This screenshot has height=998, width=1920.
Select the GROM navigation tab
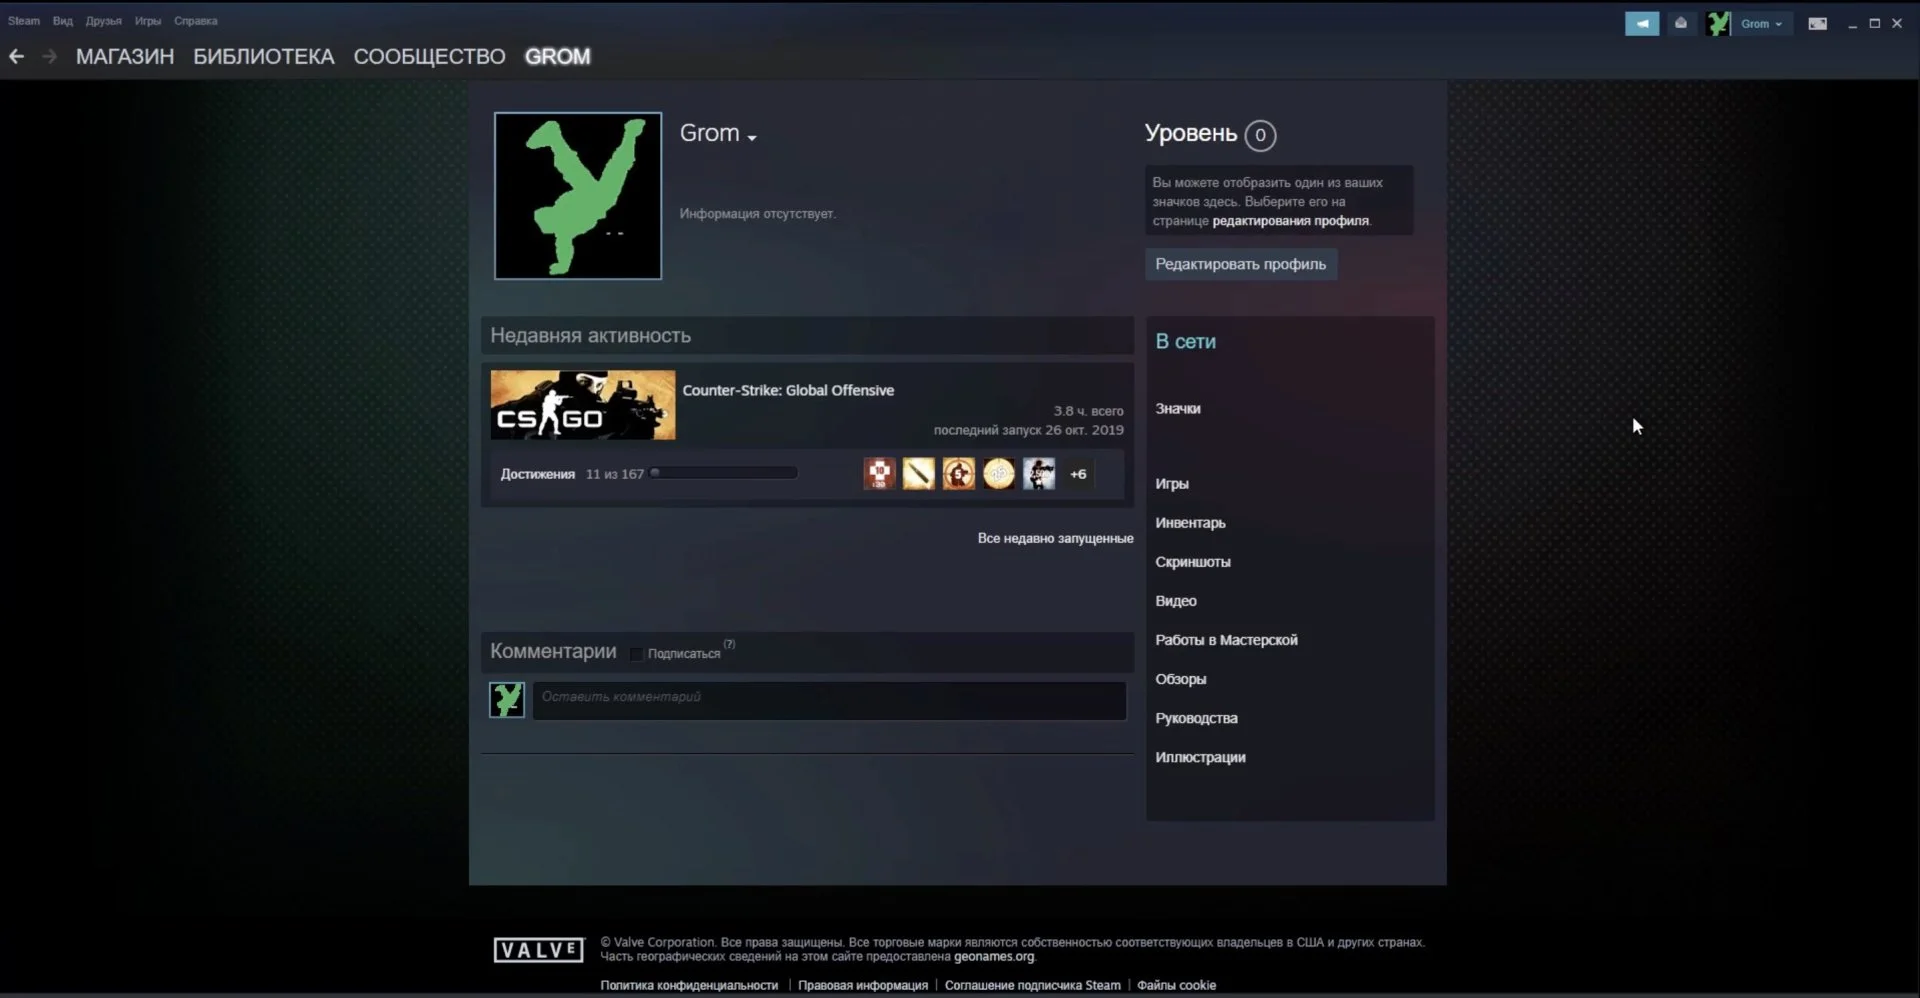tap(558, 57)
